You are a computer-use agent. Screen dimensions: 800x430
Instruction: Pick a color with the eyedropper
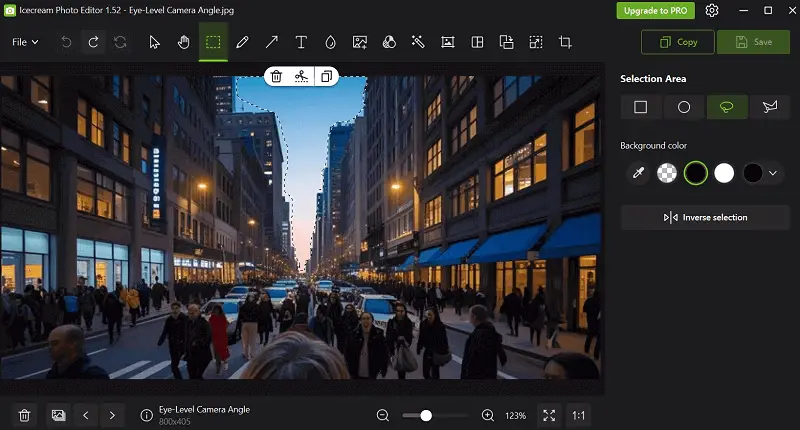point(638,173)
